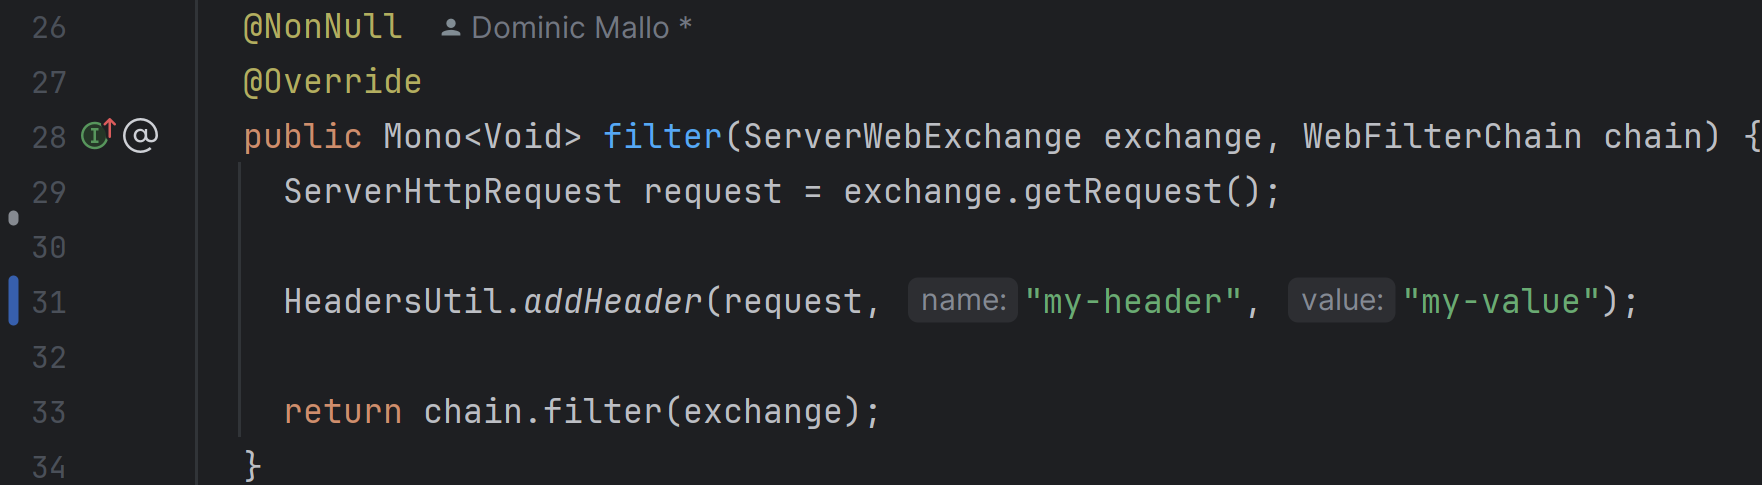1762x485 pixels.
Task: Place cursor on @Override annotation
Action: [x=333, y=82]
